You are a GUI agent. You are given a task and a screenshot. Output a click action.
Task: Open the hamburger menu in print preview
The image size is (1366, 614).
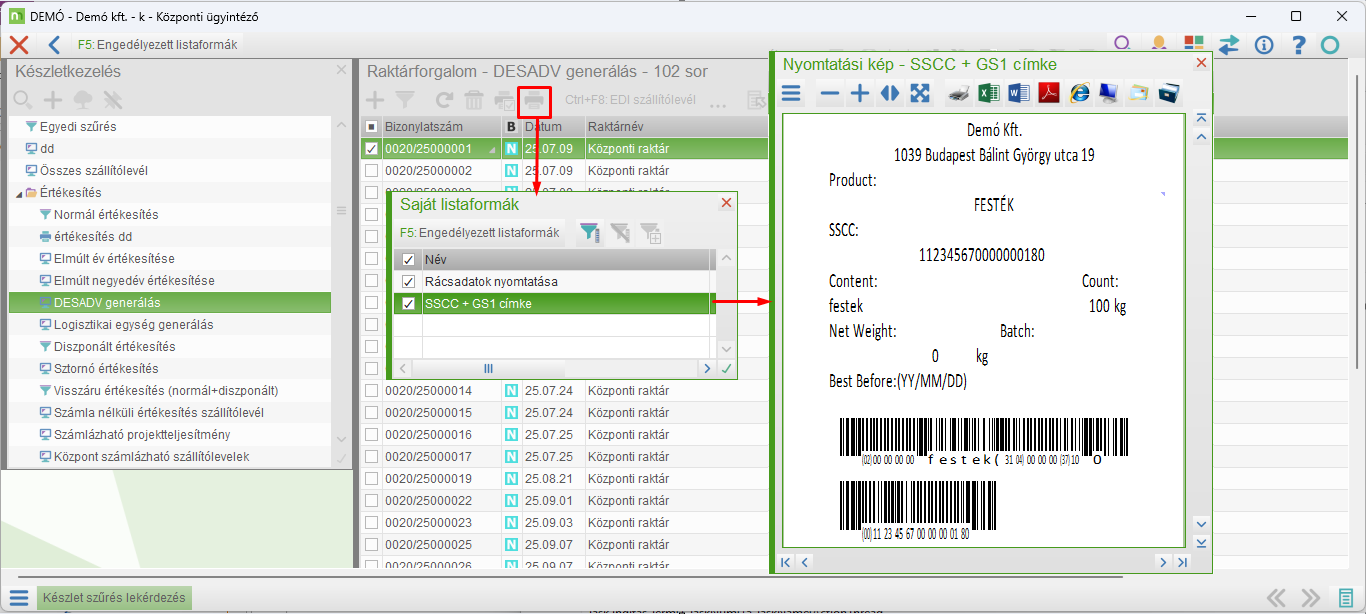[791, 94]
